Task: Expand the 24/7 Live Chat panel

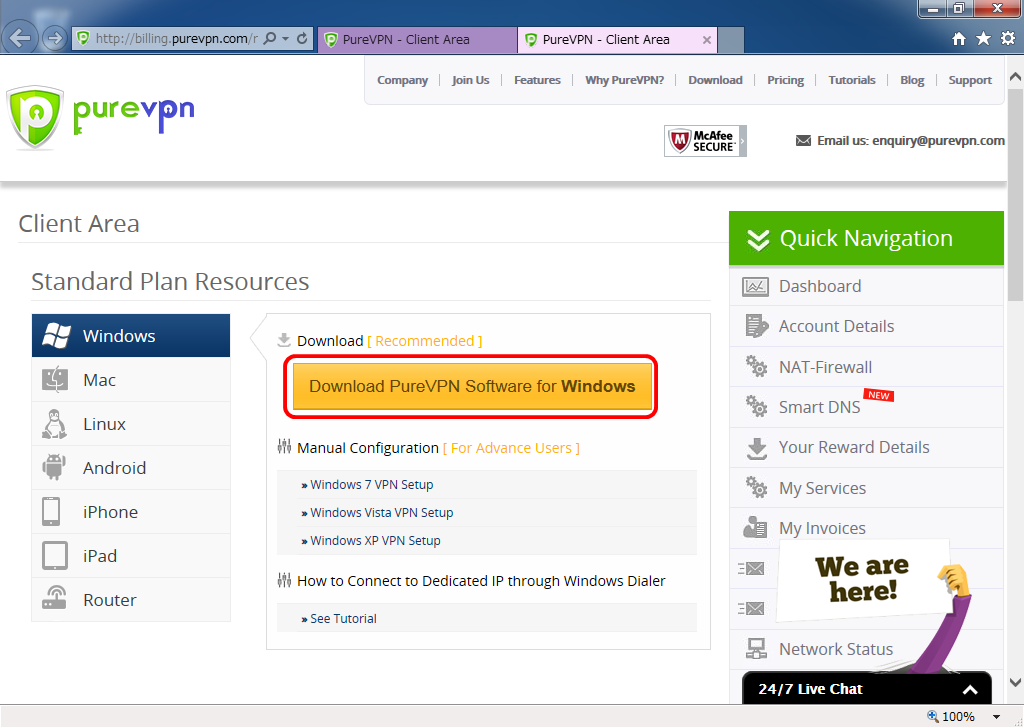Action: (x=970, y=689)
